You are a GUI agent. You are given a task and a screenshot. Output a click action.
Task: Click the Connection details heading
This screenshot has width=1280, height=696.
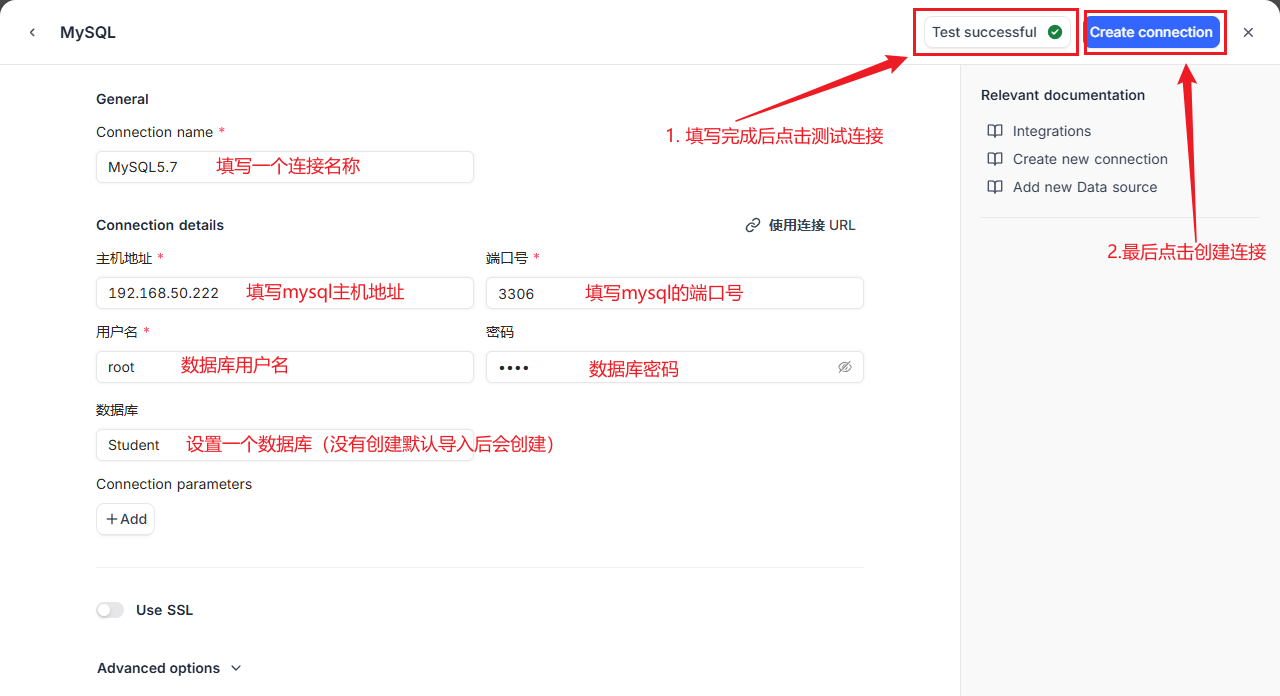coord(160,225)
